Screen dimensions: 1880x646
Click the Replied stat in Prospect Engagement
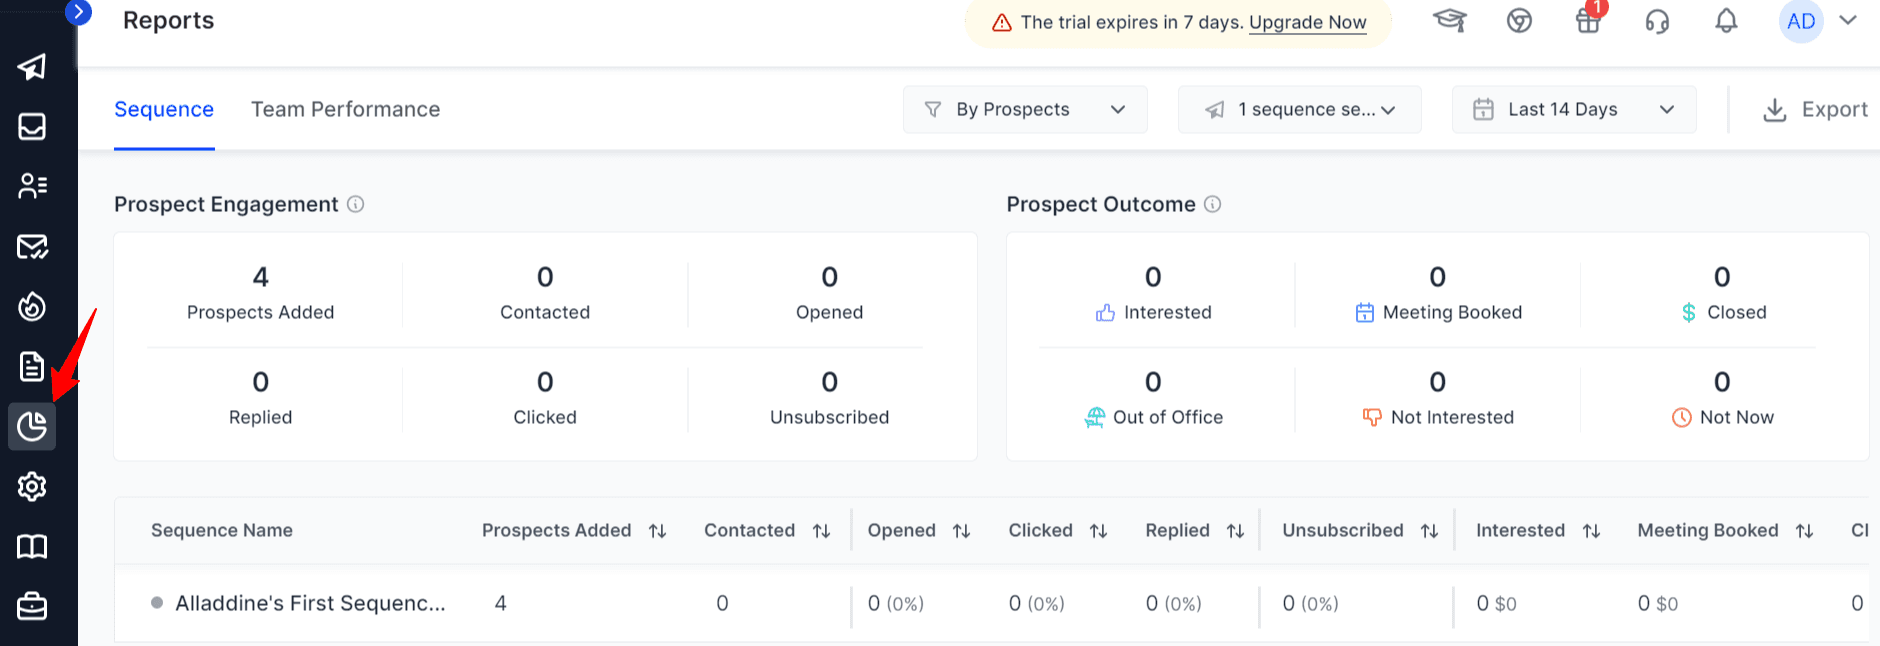(261, 397)
